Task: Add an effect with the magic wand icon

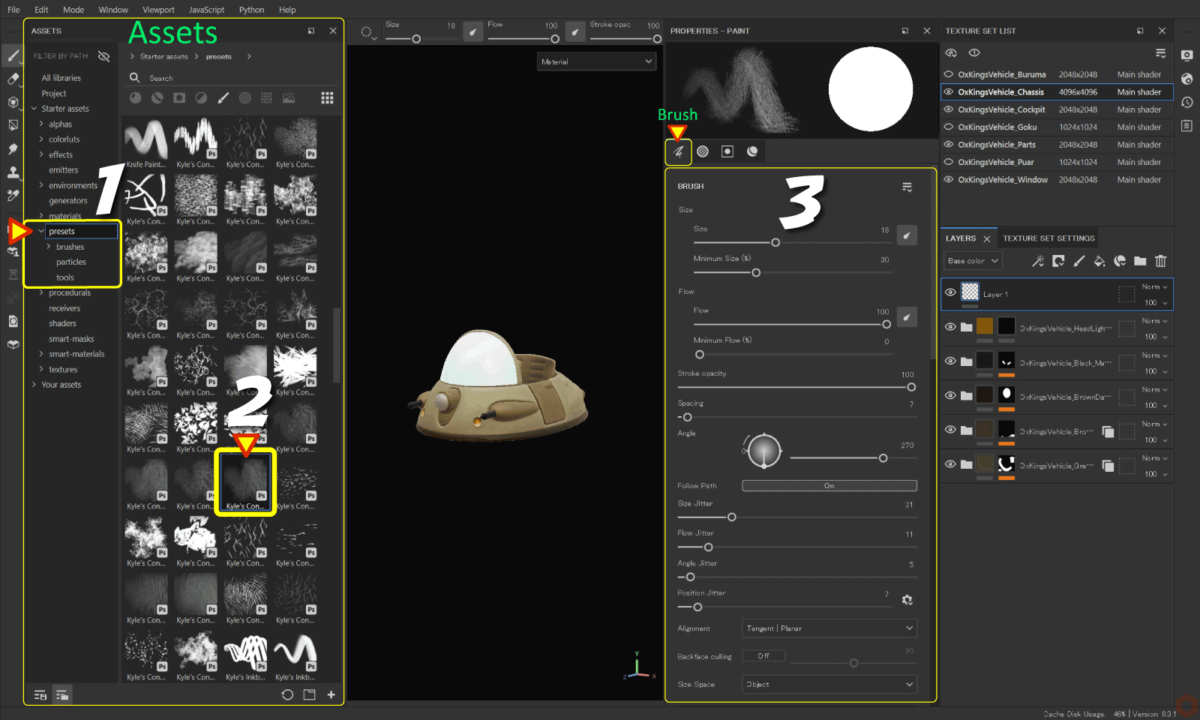Action: click(x=1038, y=261)
